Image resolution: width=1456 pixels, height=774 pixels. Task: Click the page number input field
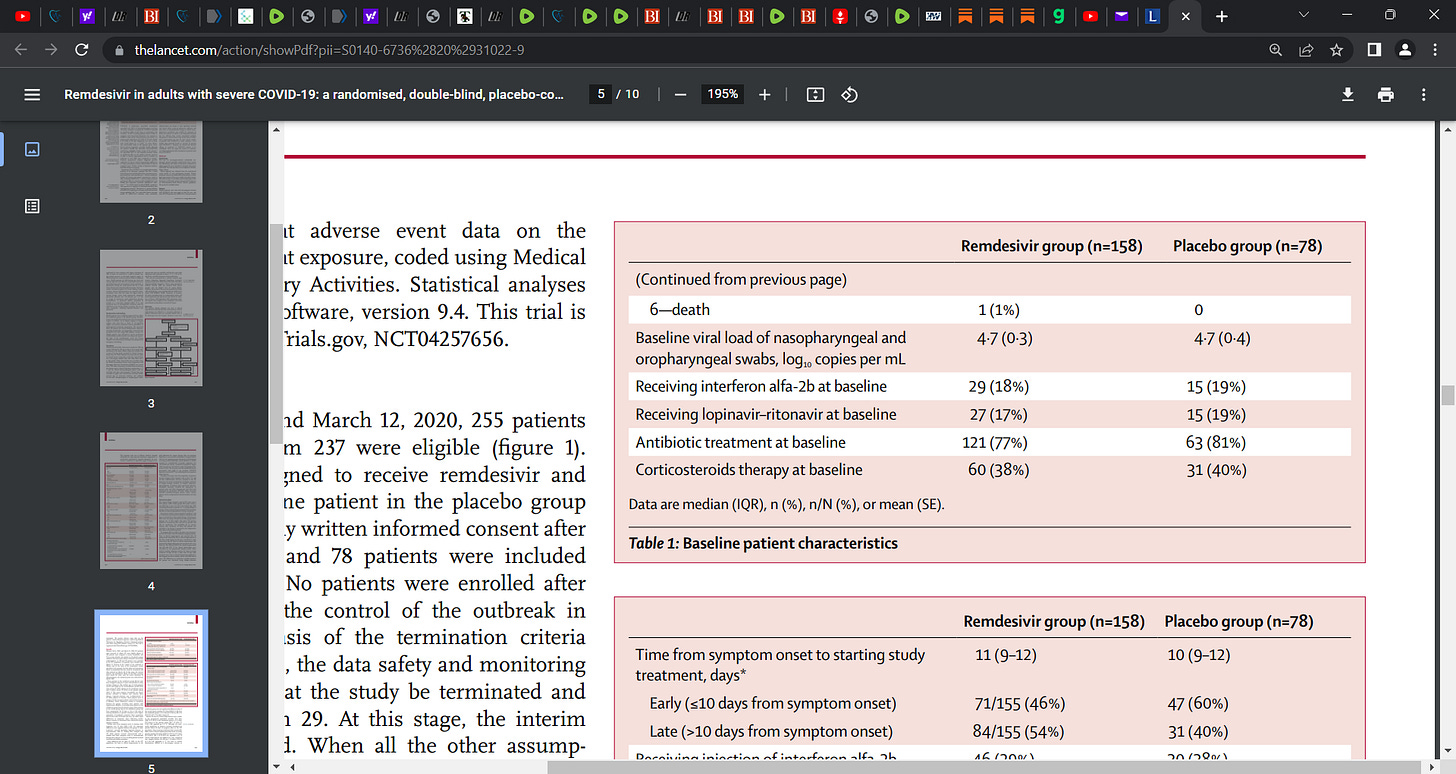coord(601,94)
